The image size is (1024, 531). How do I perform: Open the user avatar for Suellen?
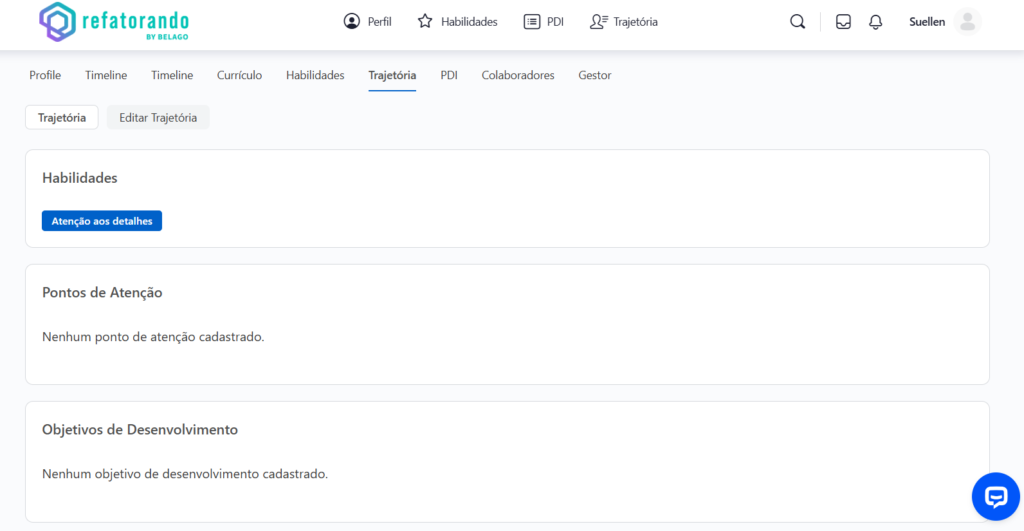coord(966,22)
